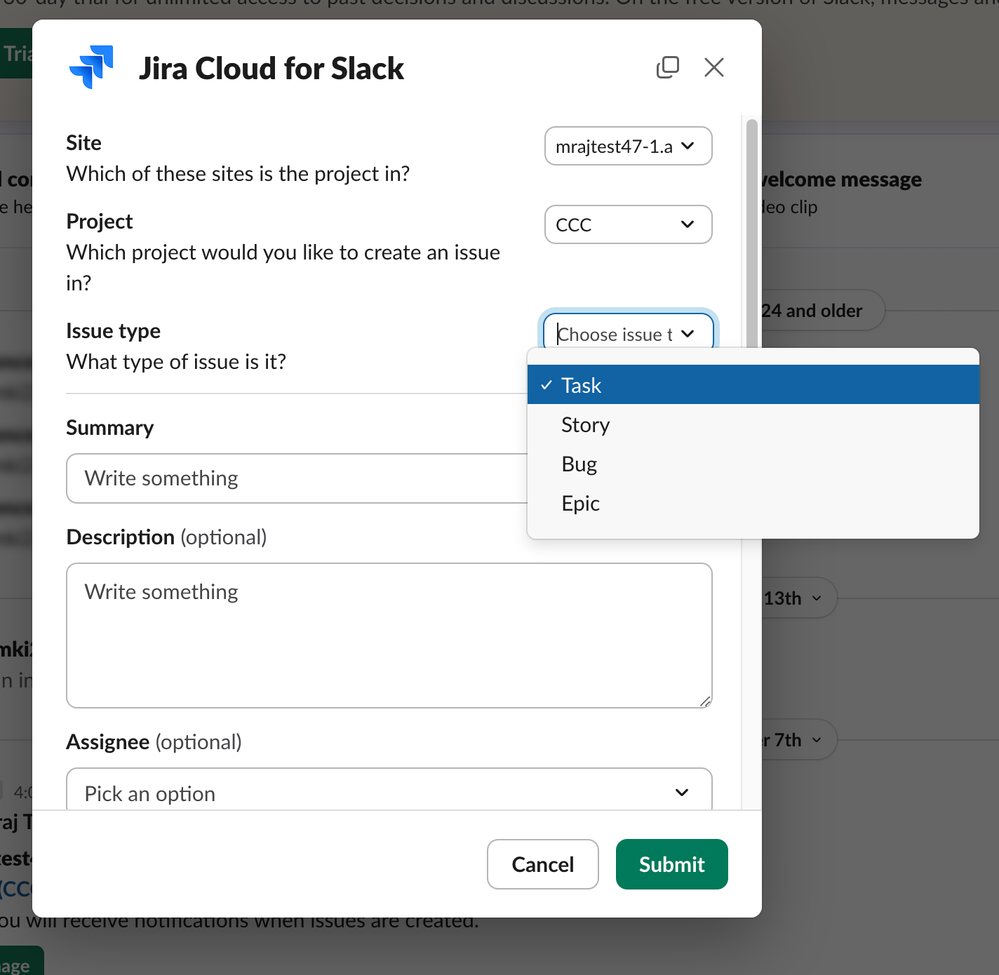Open the Project dropdown showing CCC

pyautogui.click(x=628, y=224)
